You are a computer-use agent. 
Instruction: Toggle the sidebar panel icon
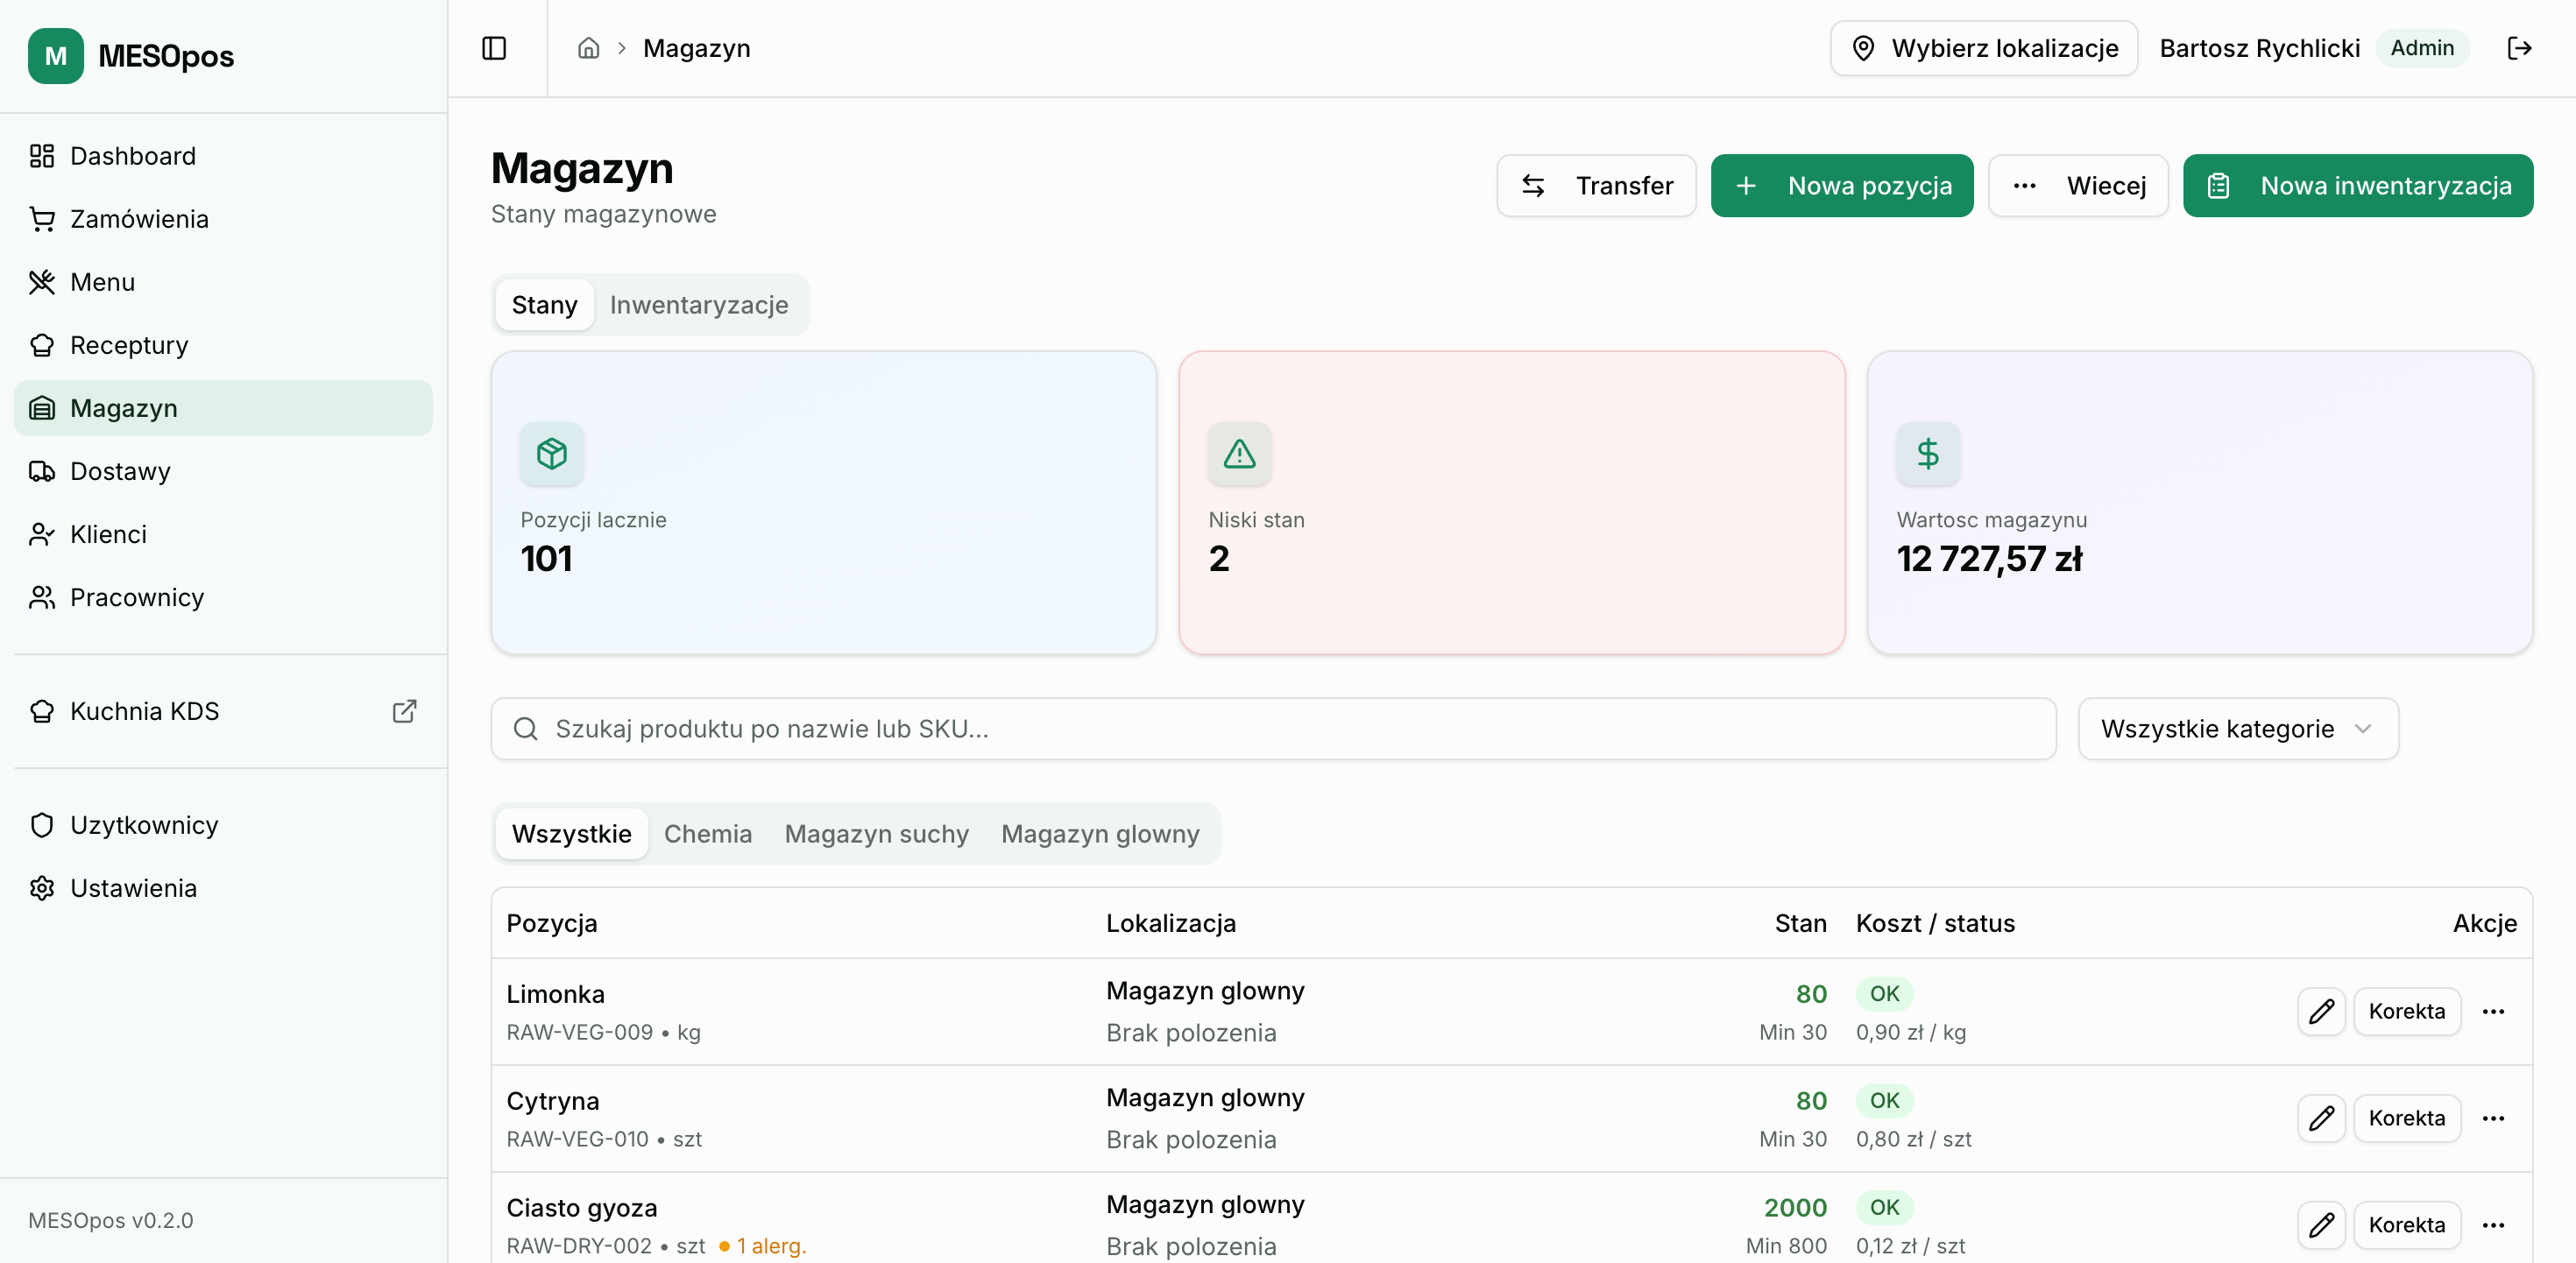click(494, 48)
